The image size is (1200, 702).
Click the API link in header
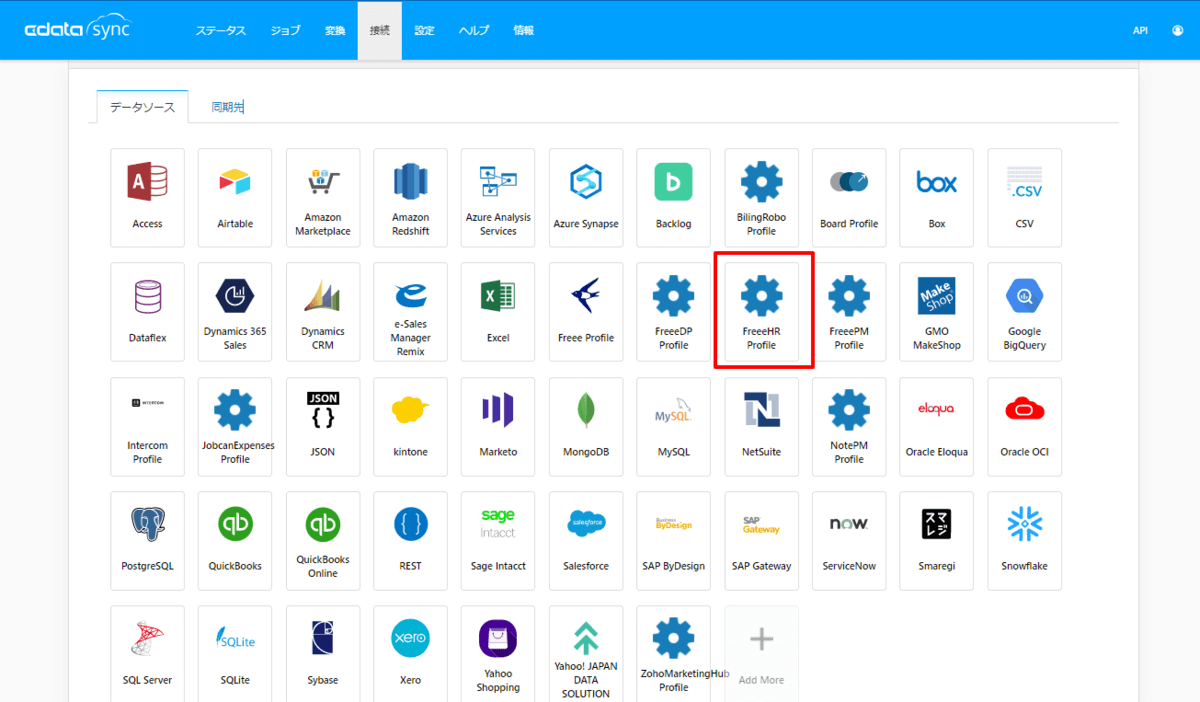coord(1140,30)
